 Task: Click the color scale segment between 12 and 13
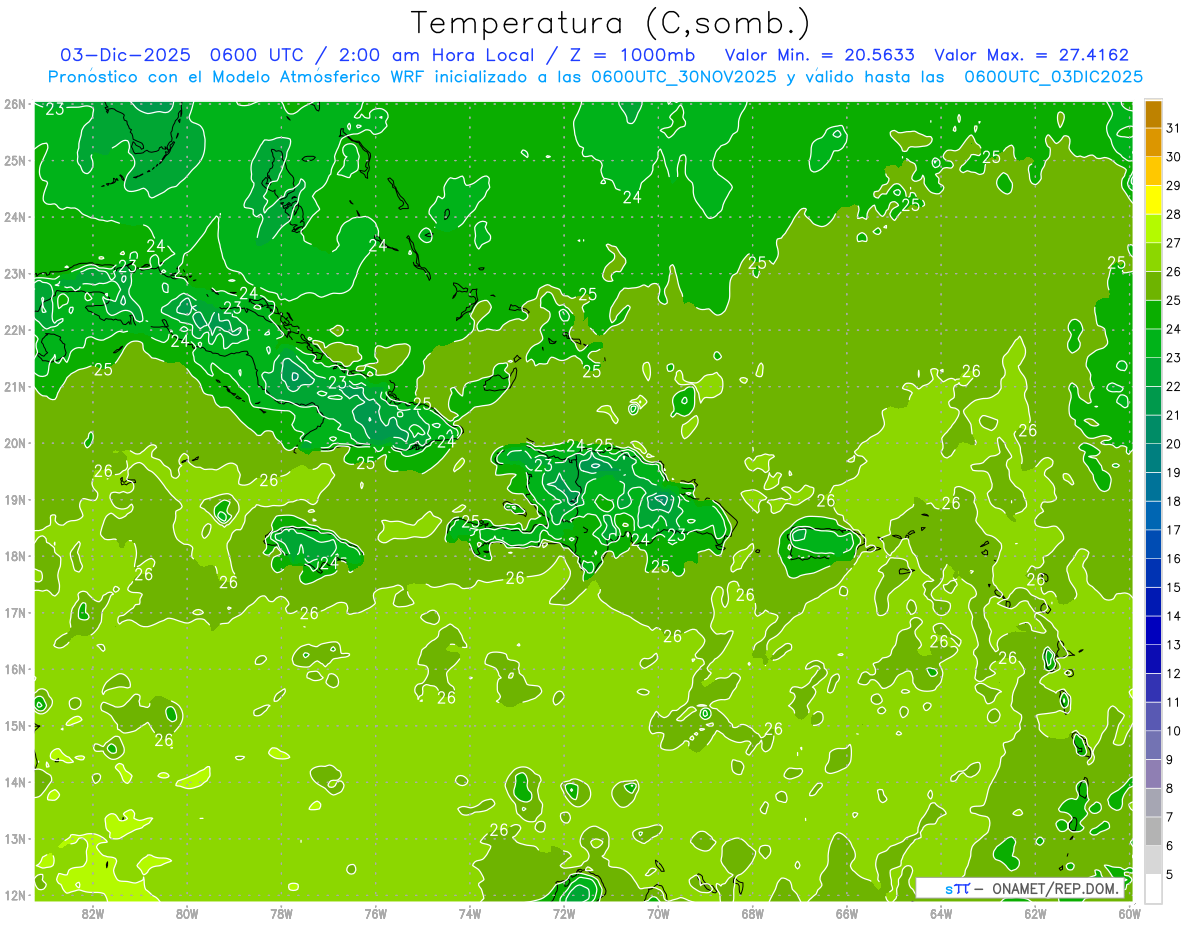[x=1153, y=659]
